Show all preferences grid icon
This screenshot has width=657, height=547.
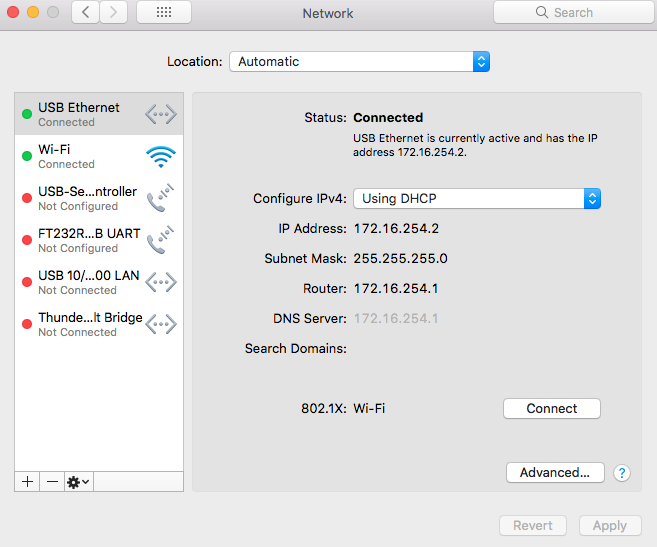pyautogui.click(x=164, y=12)
